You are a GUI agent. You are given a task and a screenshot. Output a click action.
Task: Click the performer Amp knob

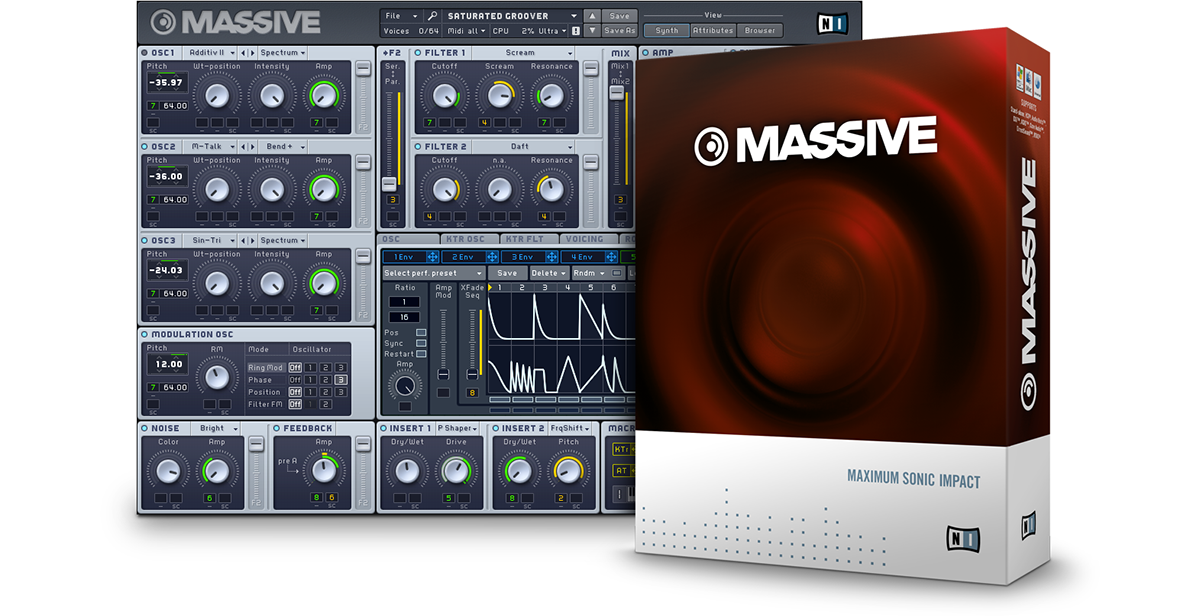[x=404, y=387]
